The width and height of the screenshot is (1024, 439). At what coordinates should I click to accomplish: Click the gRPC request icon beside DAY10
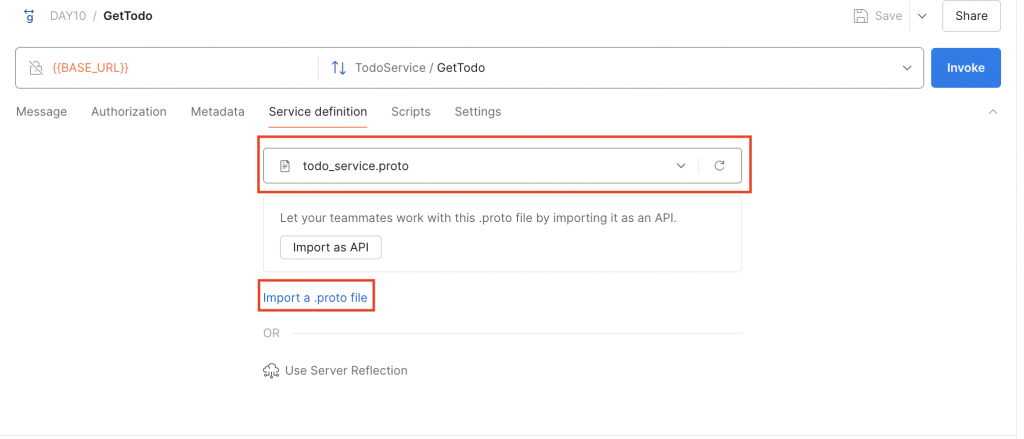click(x=29, y=16)
